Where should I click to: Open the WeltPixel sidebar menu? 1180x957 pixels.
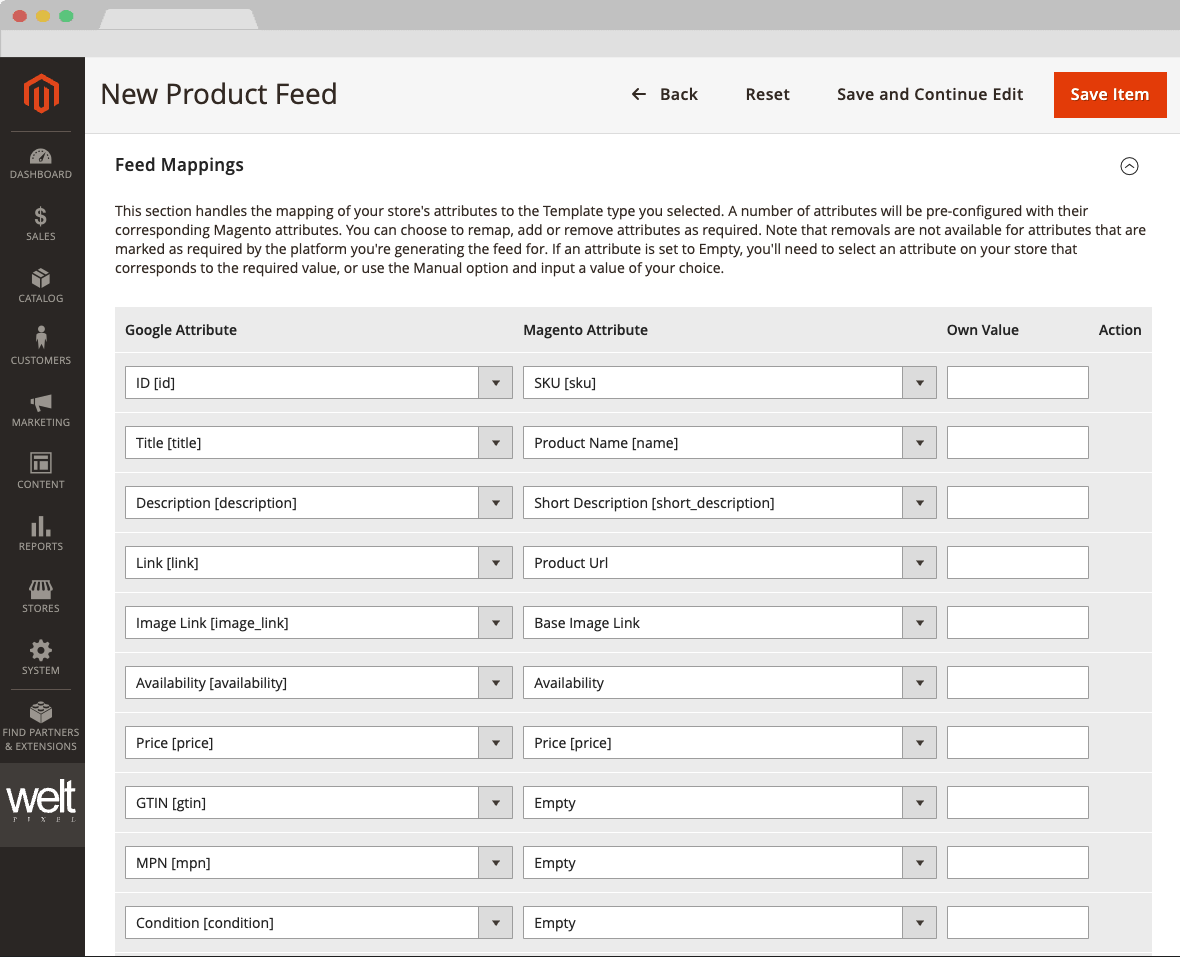42,804
